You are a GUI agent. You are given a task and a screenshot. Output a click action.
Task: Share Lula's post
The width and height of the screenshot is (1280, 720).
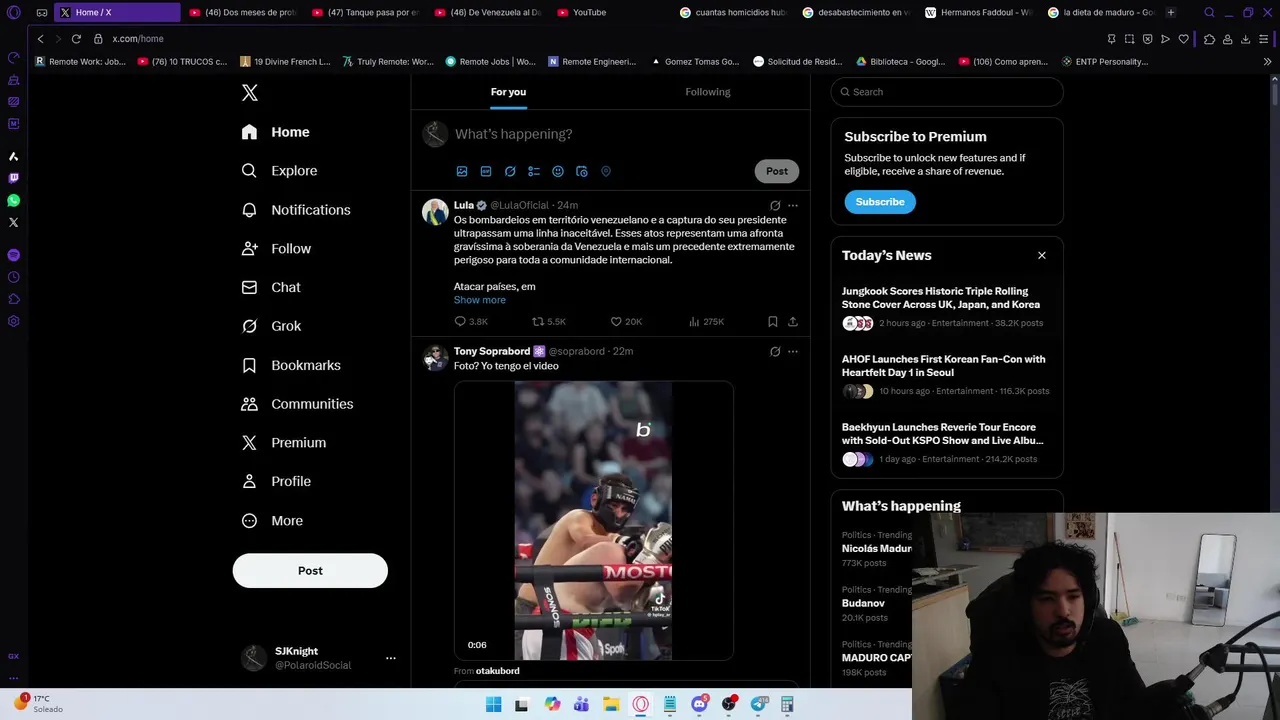click(x=793, y=322)
